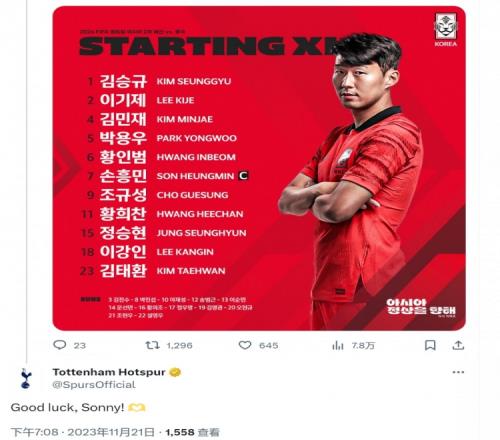The height and width of the screenshot is (440, 500).
Task: Open the @SpursOfficial handle link
Action: (94, 385)
